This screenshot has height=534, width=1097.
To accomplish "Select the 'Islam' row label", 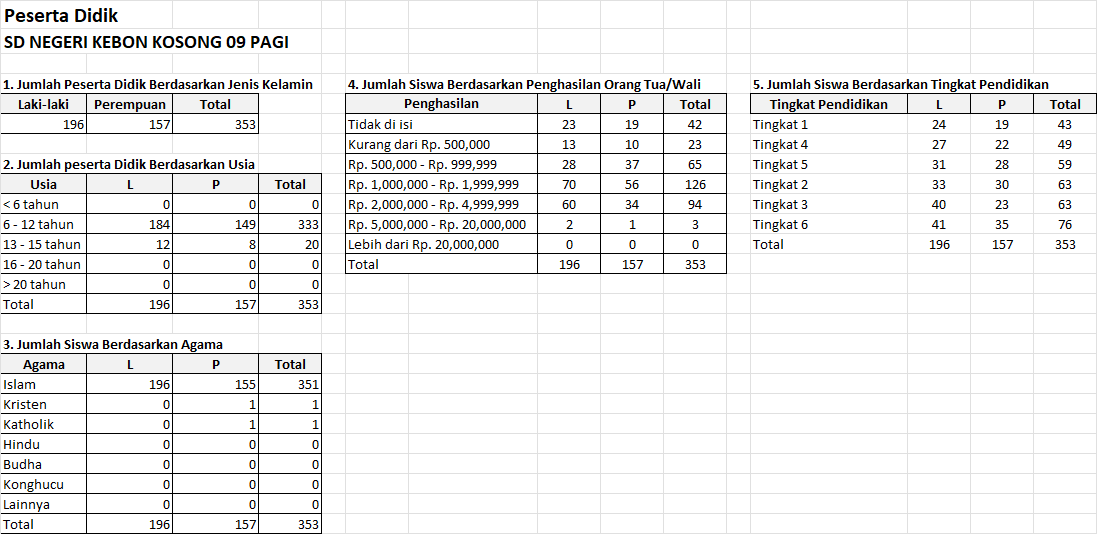I will (x=43, y=384).
